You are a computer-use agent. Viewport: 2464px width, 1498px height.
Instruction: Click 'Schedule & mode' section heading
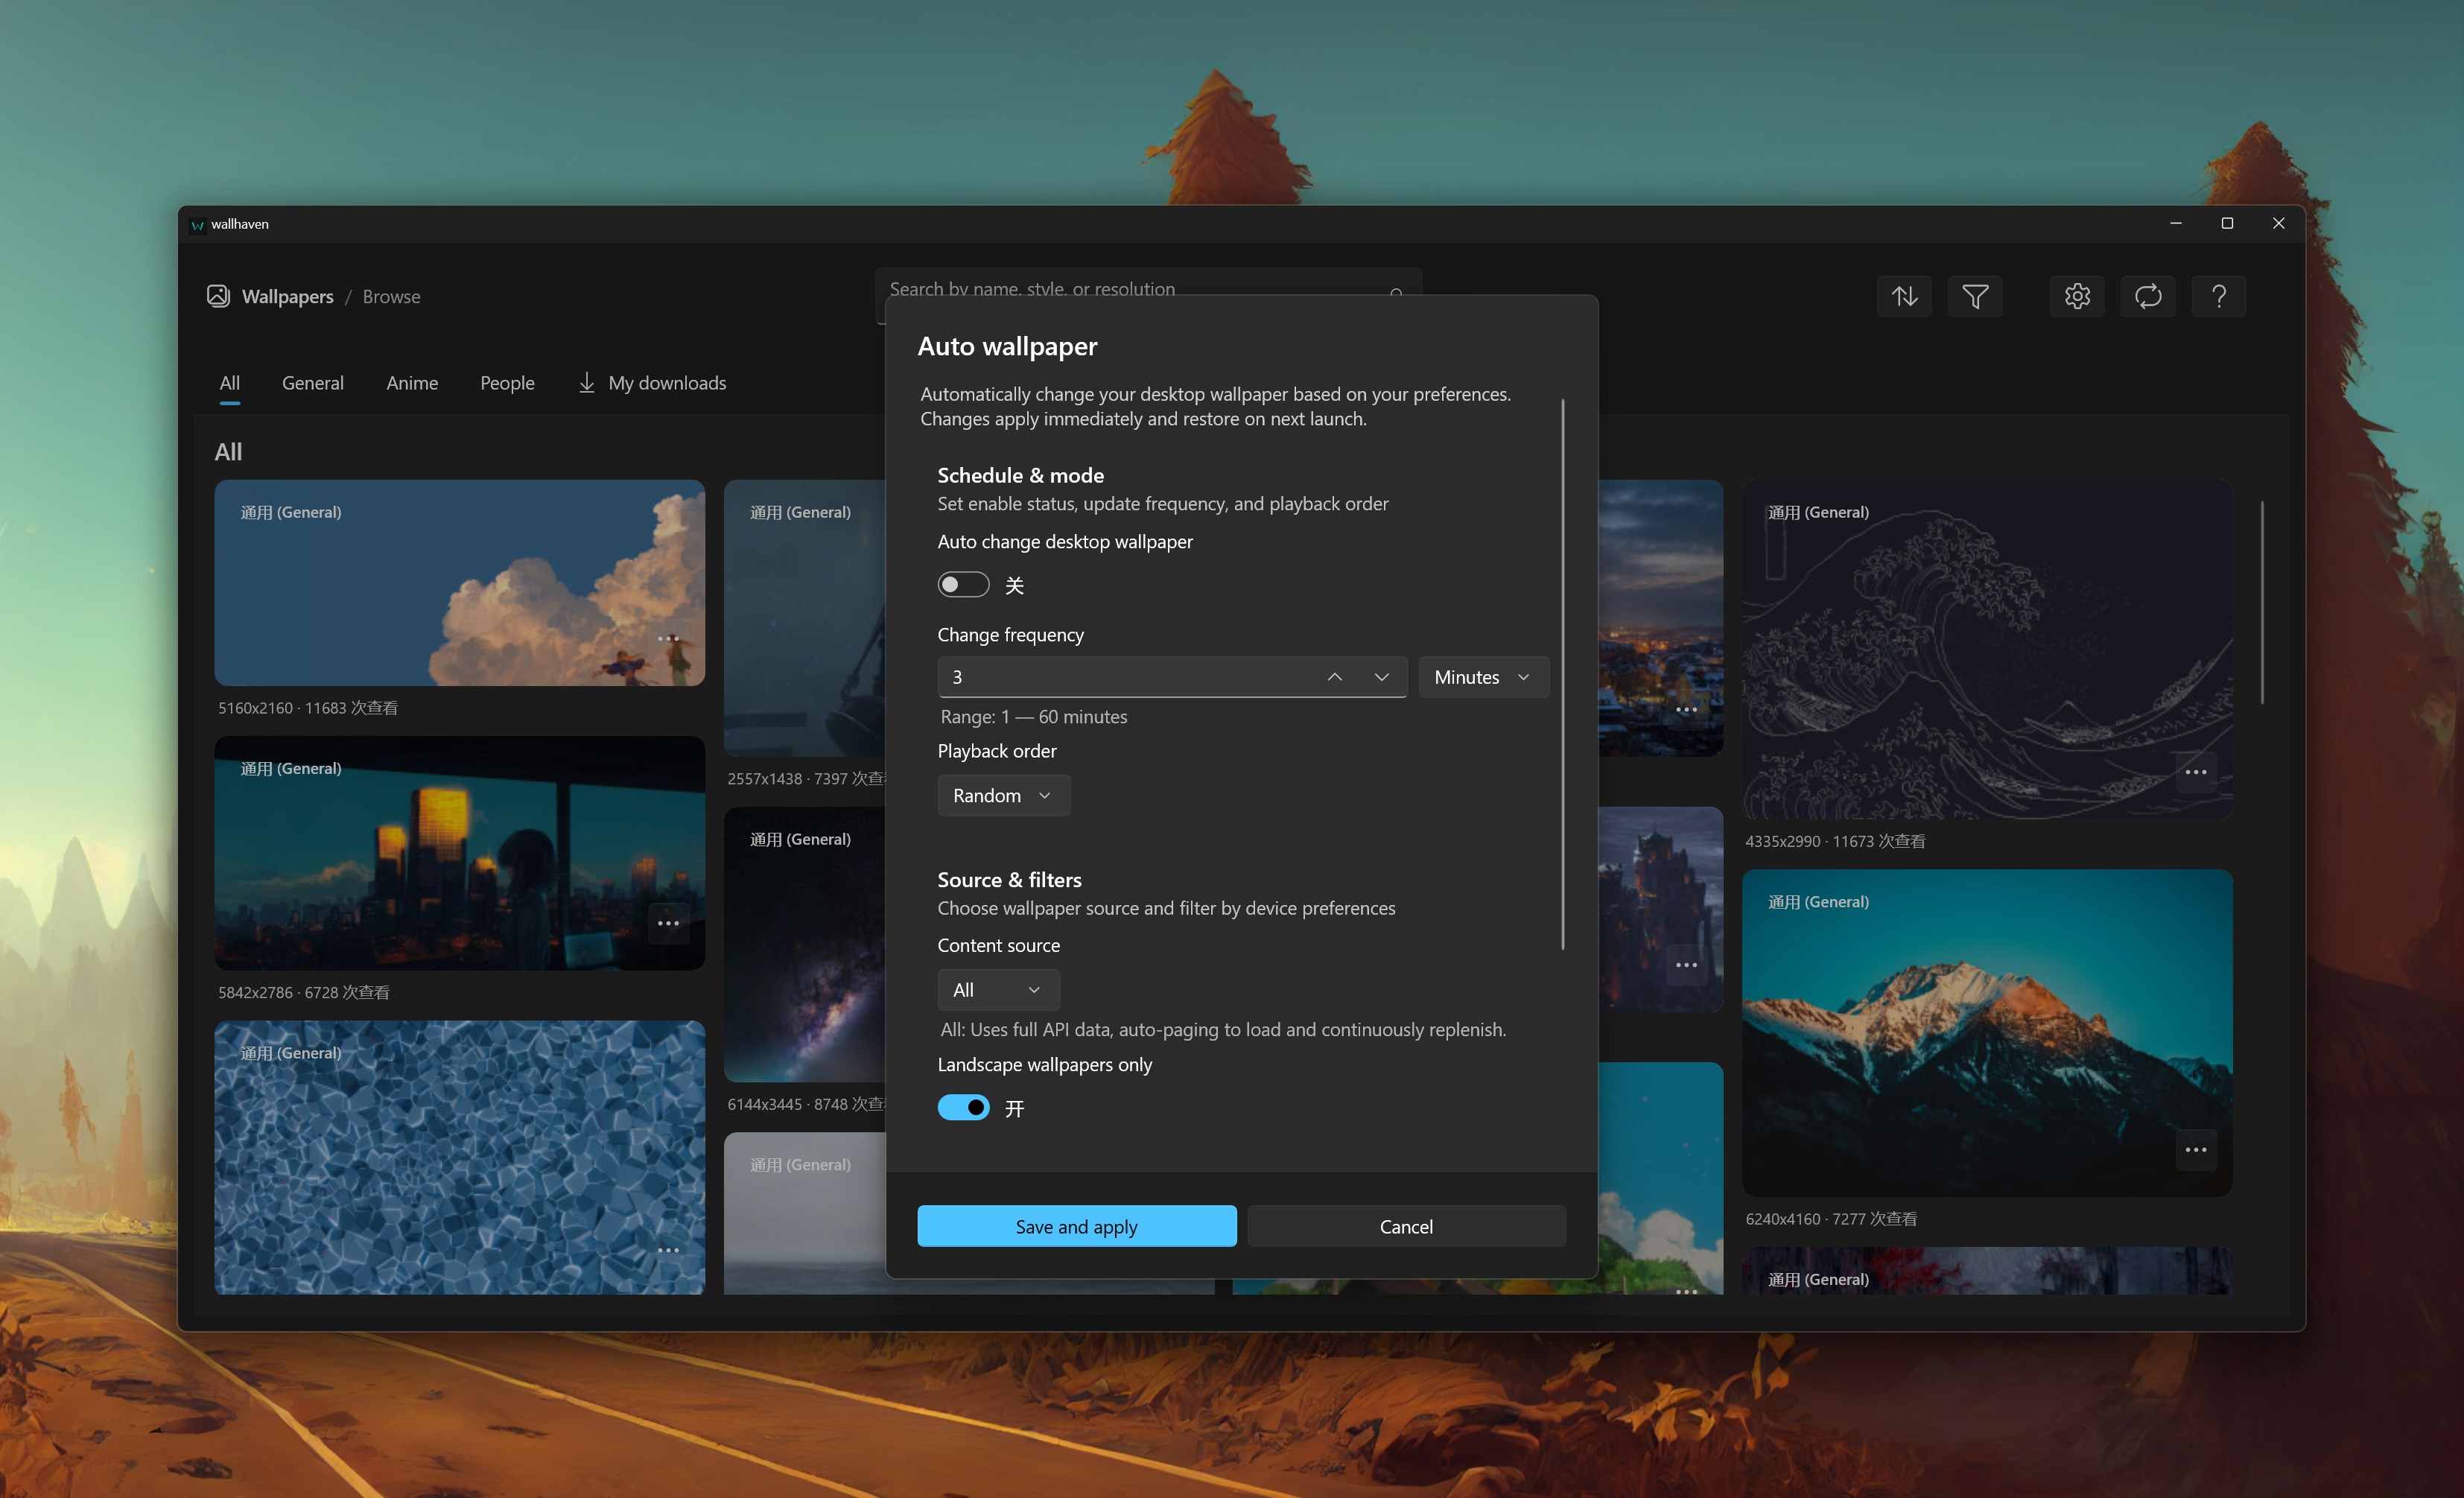tap(1020, 475)
